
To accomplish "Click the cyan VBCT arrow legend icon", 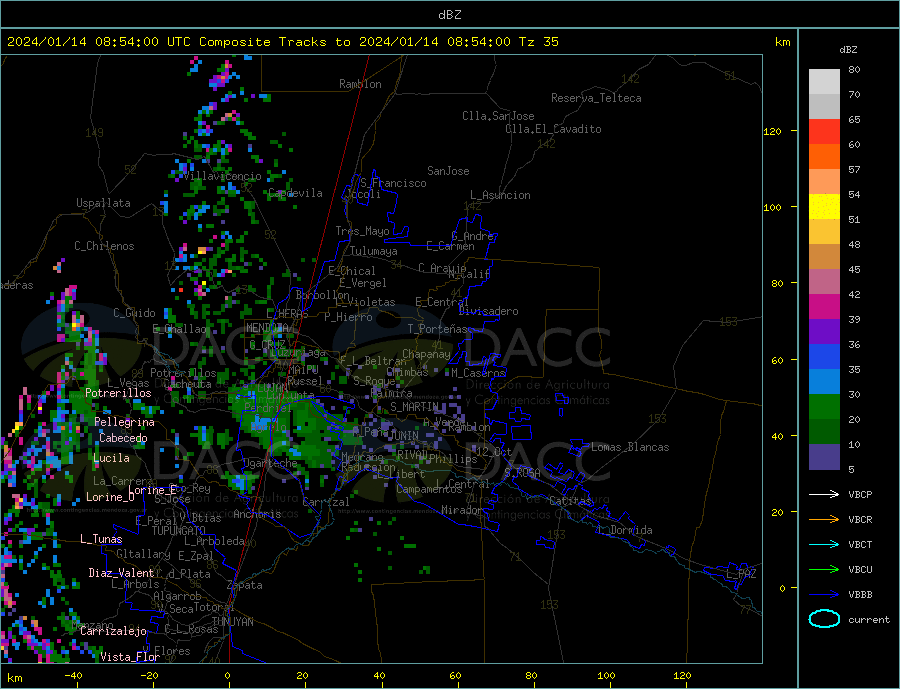I will pos(824,544).
